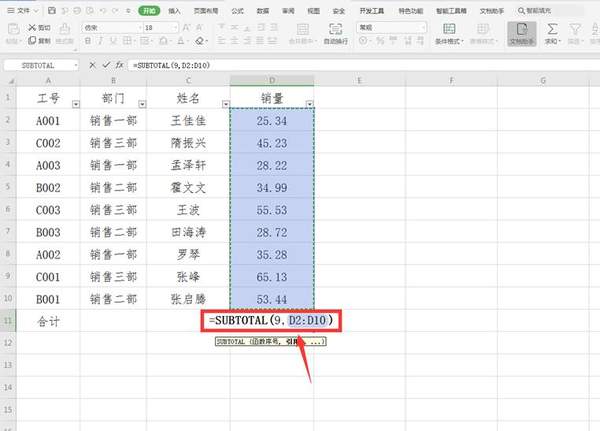Click the 剪切 cut button
This screenshot has height=431, width=600.
click(38, 27)
